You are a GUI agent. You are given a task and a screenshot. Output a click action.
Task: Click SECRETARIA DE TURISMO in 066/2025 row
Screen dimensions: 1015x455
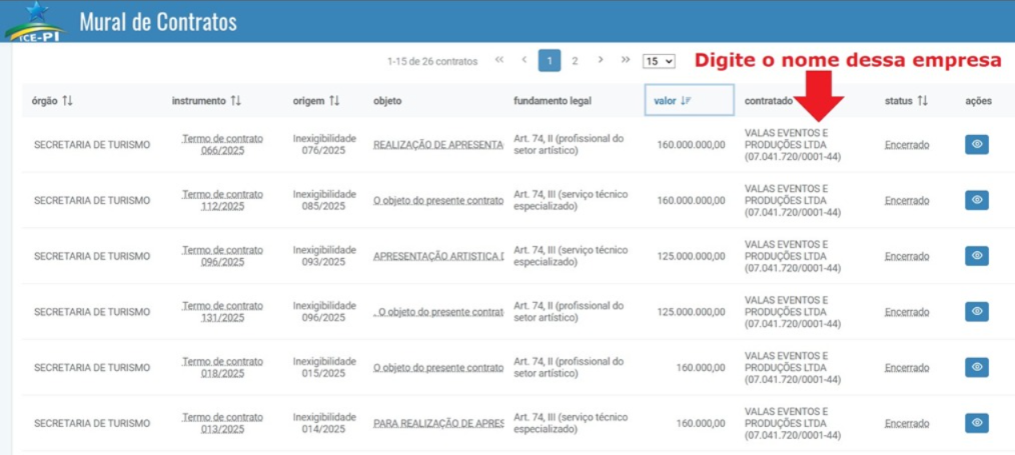pos(92,145)
